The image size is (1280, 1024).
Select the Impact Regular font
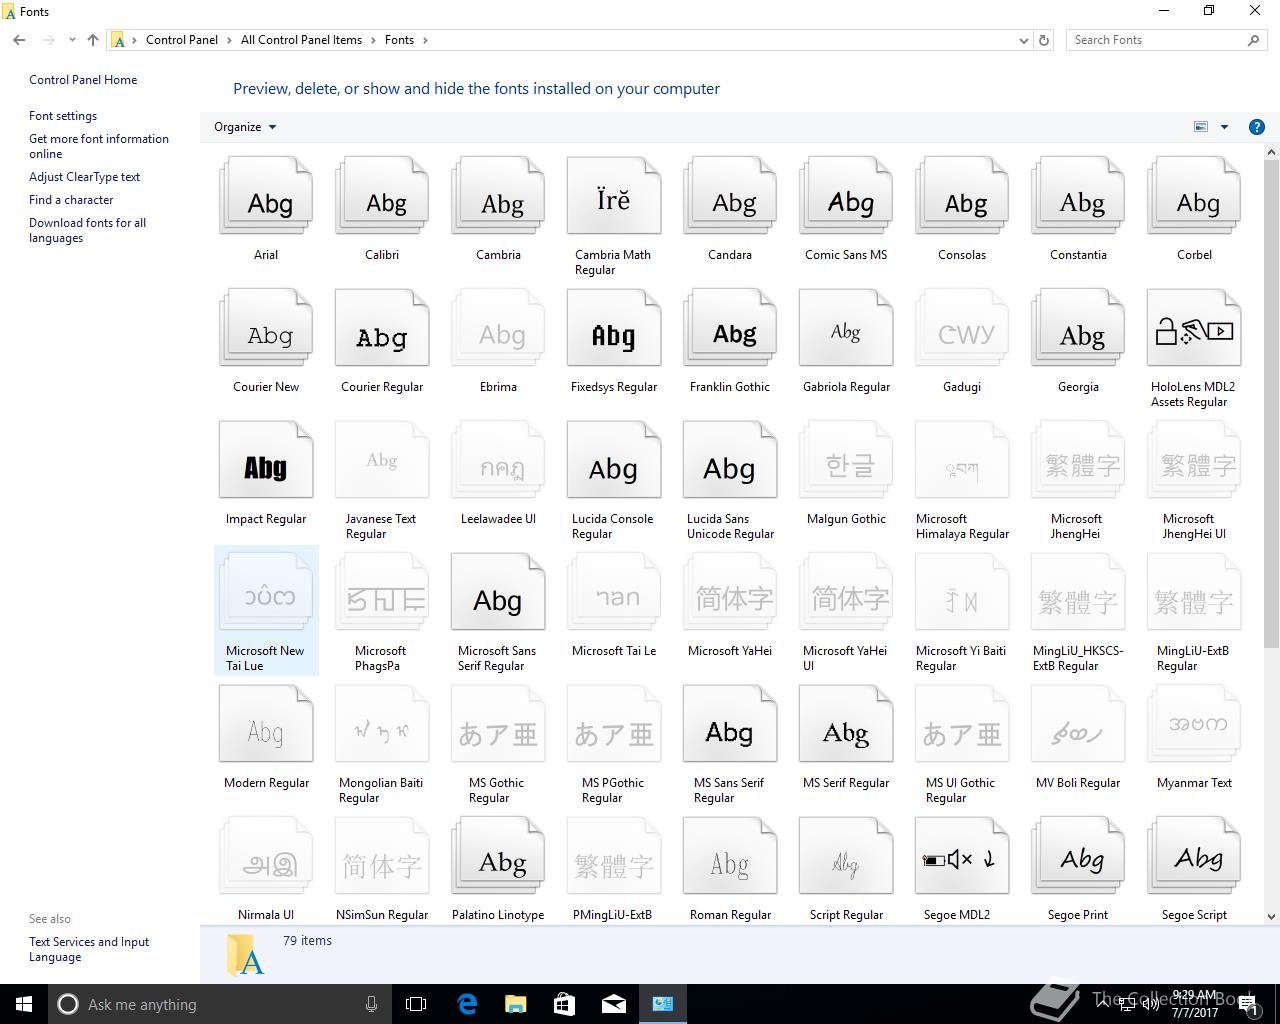coord(266,472)
